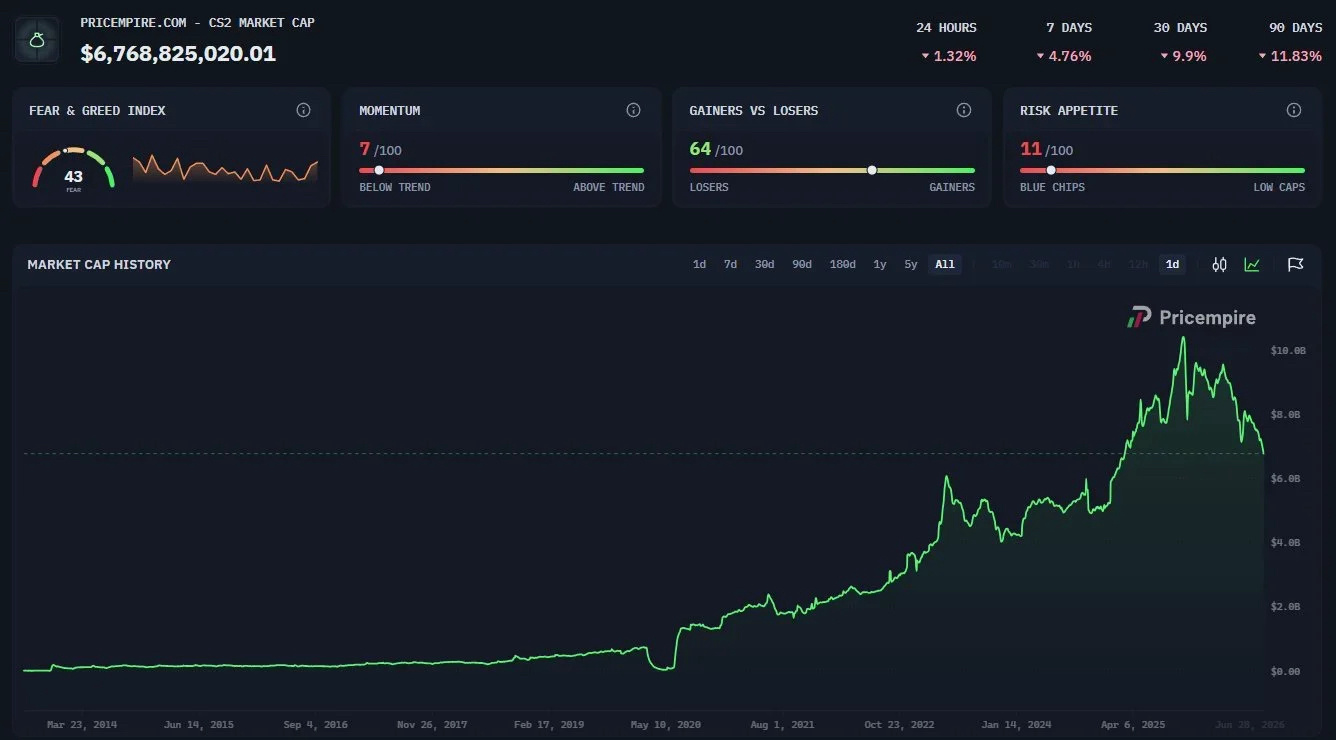Choose the 30m candle interval

1039,265
